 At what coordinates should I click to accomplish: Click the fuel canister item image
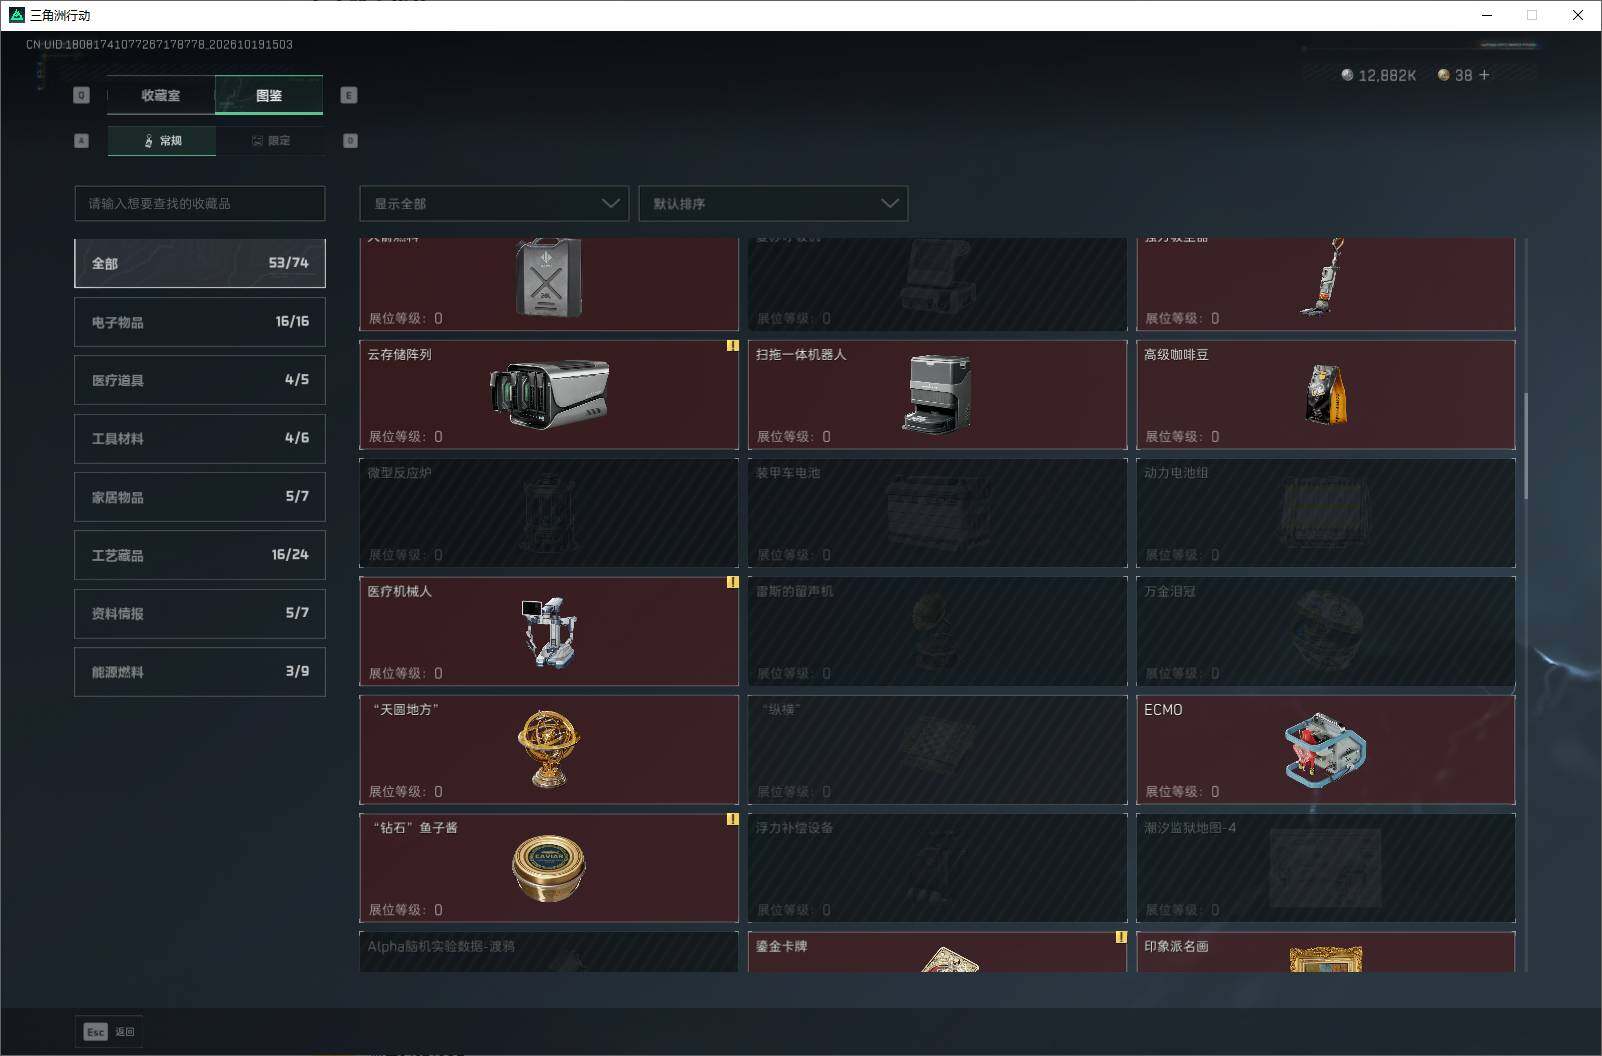click(549, 278)
